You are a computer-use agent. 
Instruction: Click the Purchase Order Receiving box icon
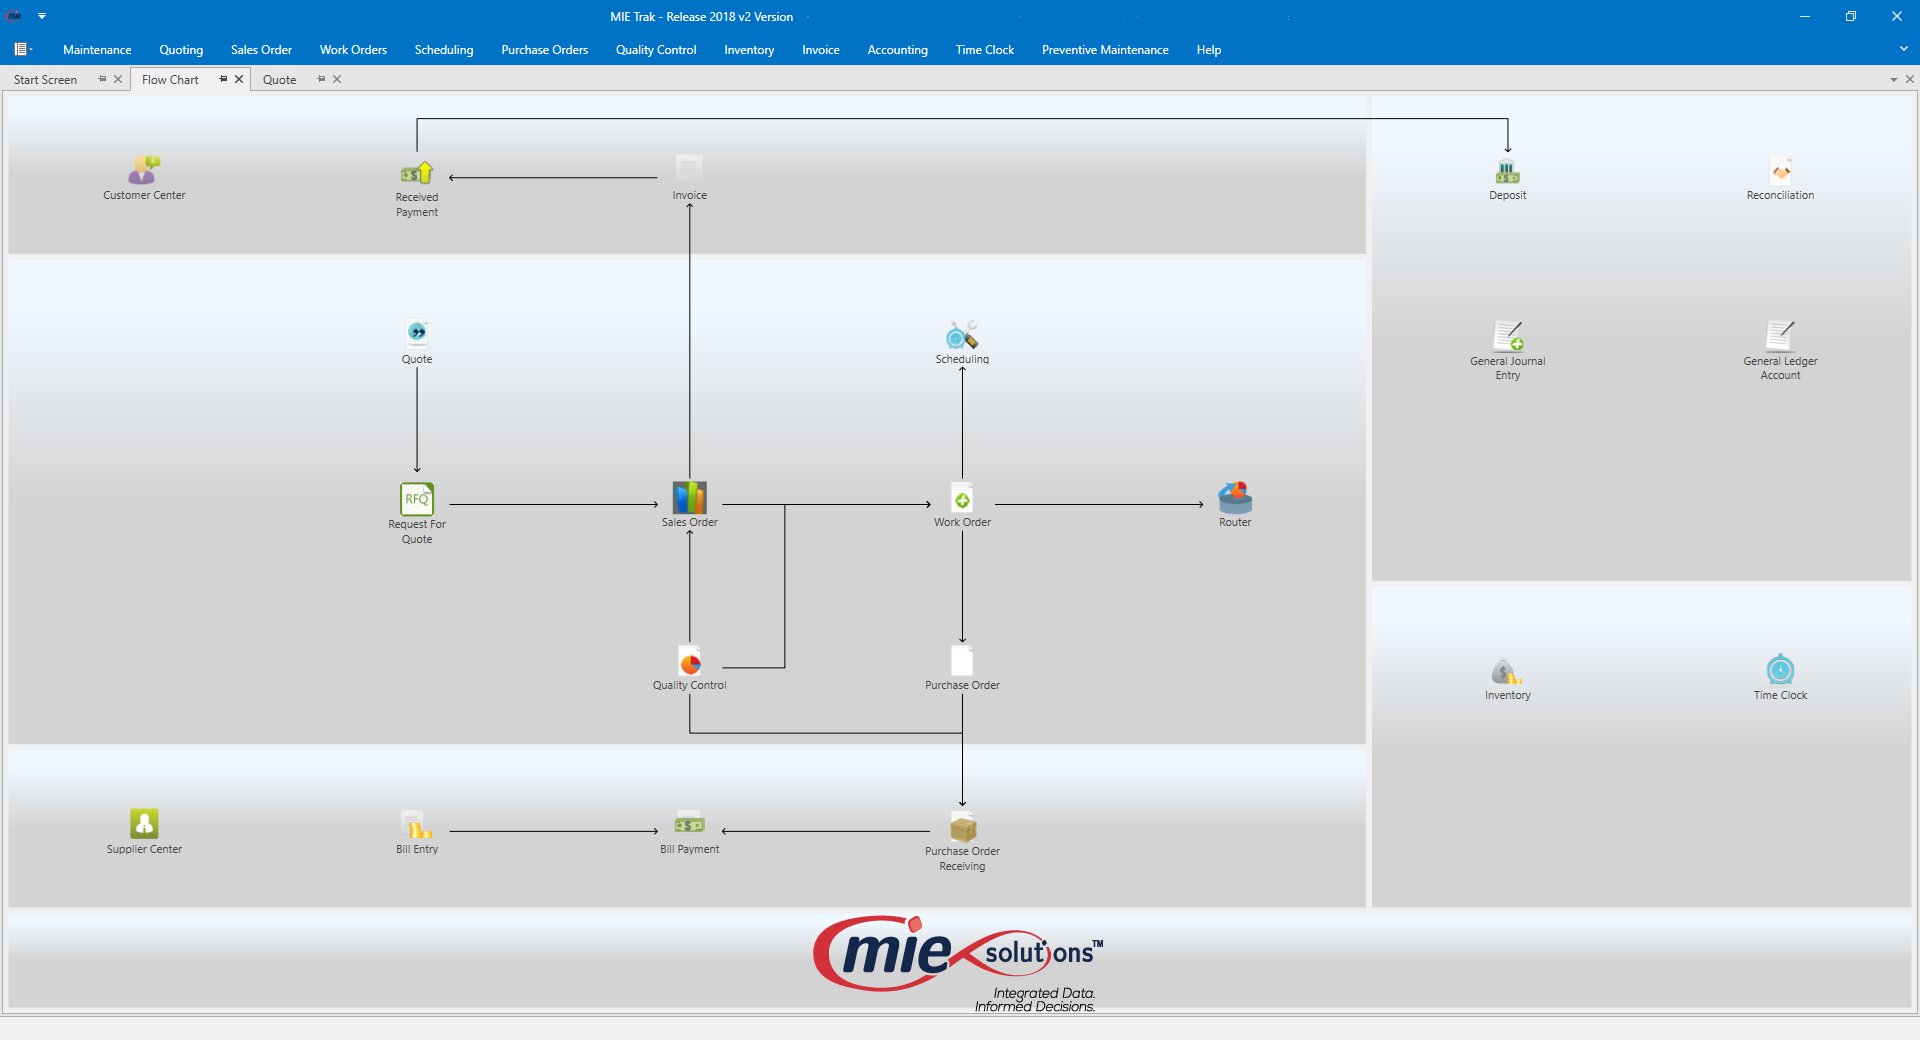962,827
